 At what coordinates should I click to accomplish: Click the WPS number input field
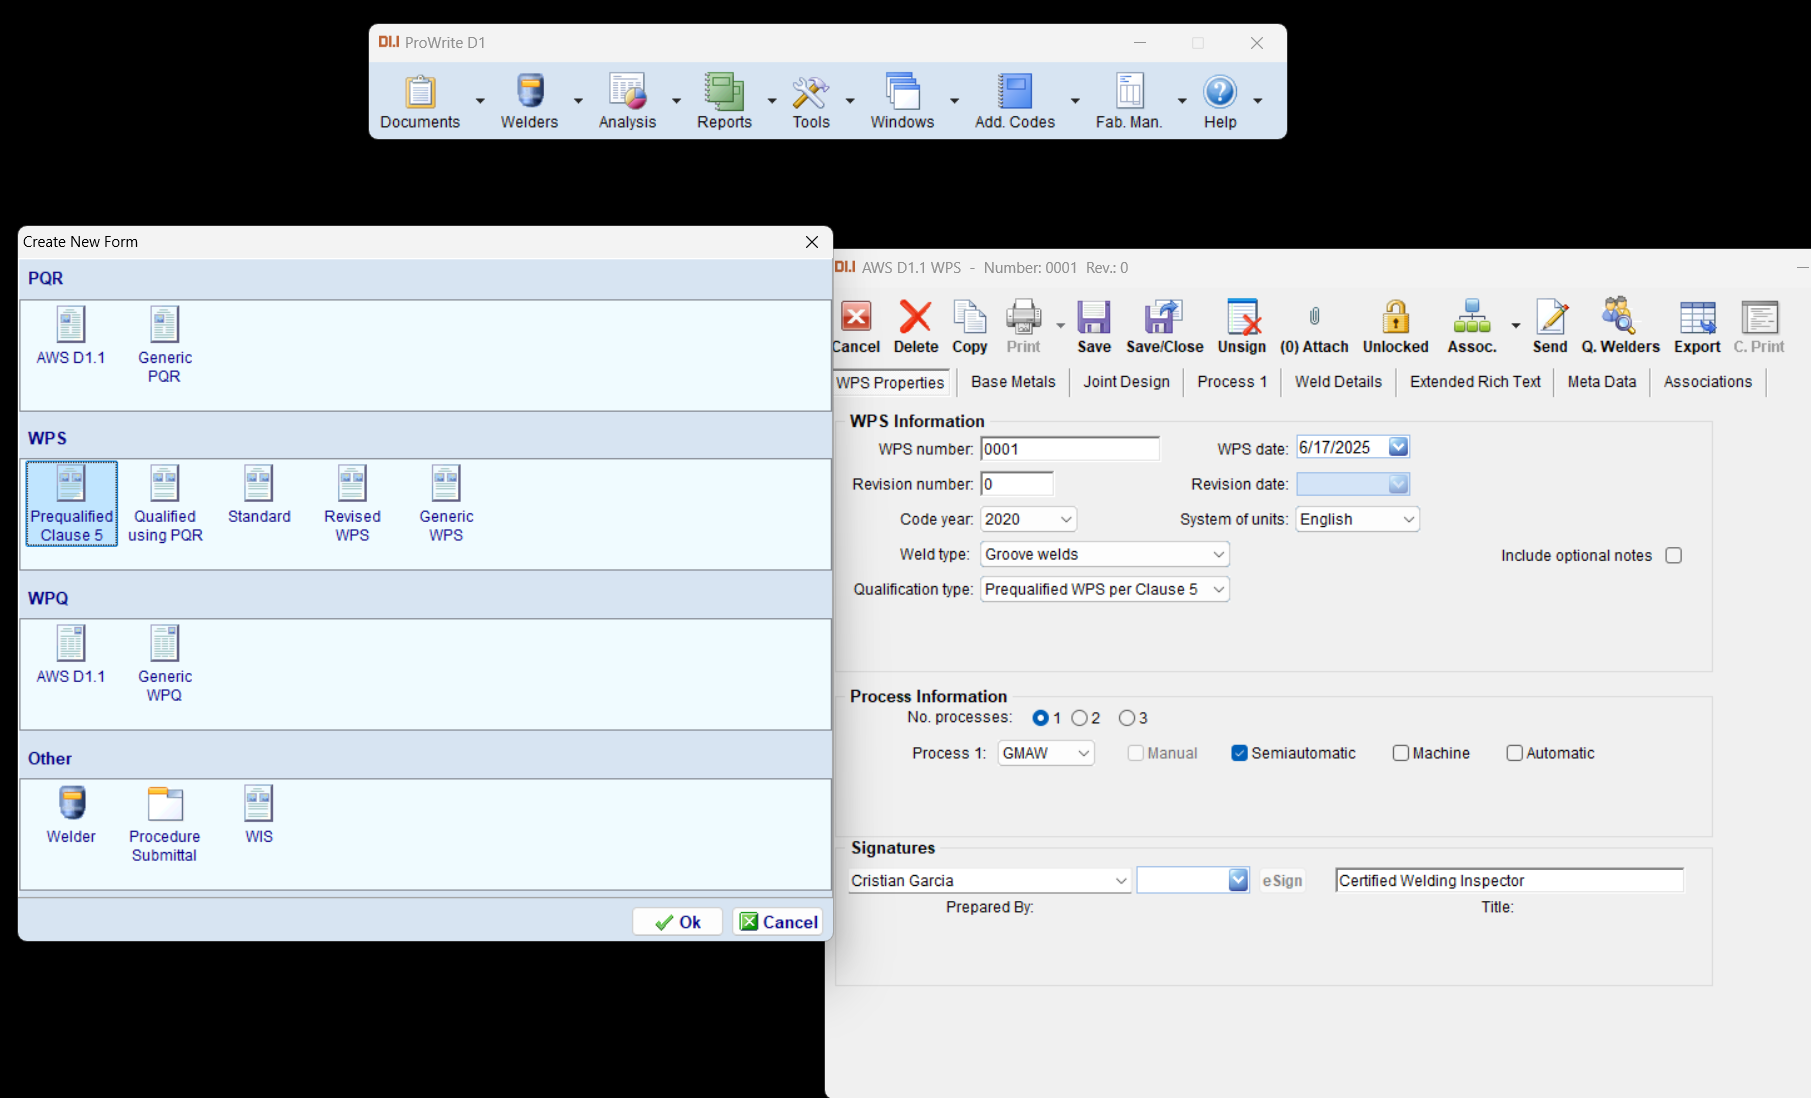(1070, 449)
